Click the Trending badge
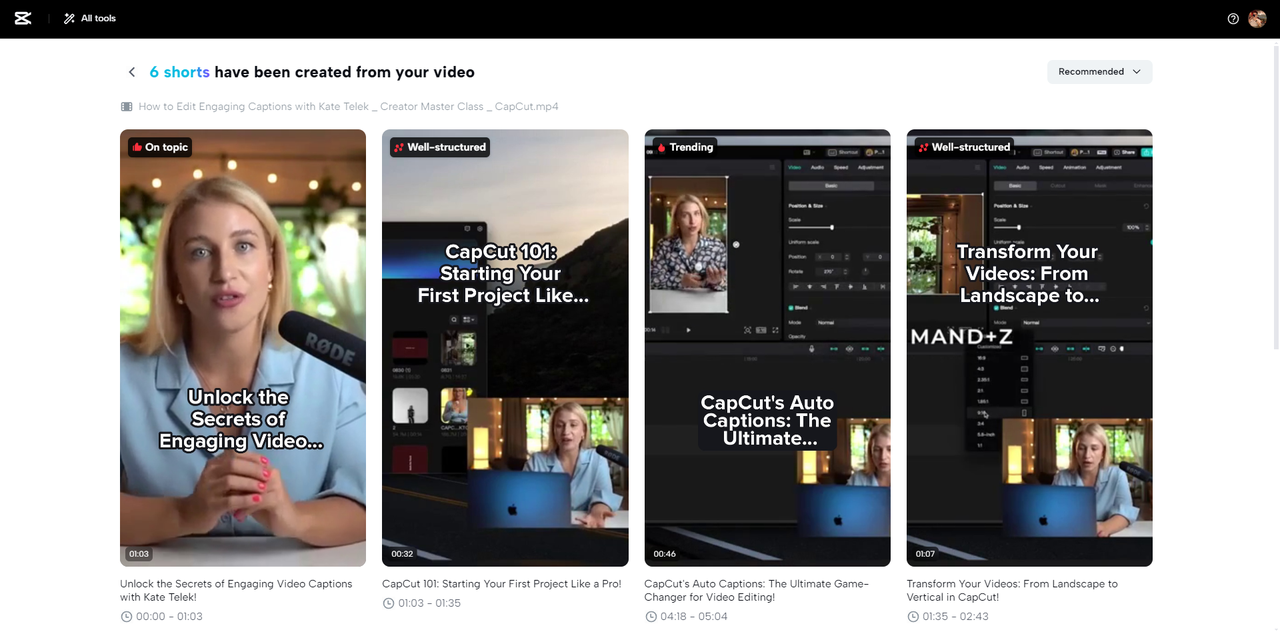 point(684,147)
